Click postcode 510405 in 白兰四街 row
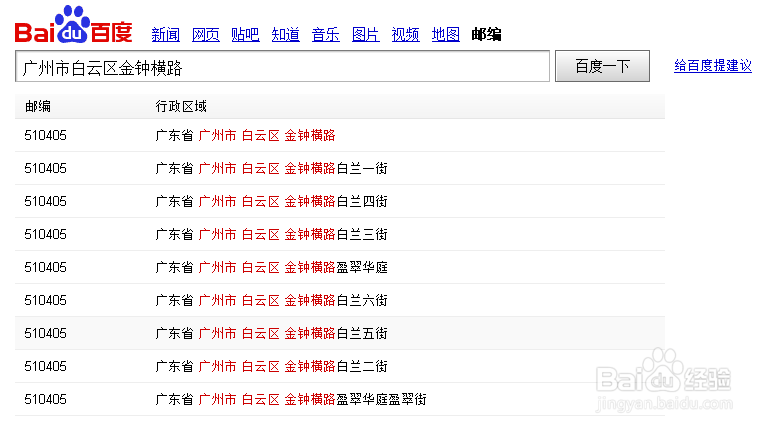The height and width of the screenshot is (431, 778). tap(45, 201)
